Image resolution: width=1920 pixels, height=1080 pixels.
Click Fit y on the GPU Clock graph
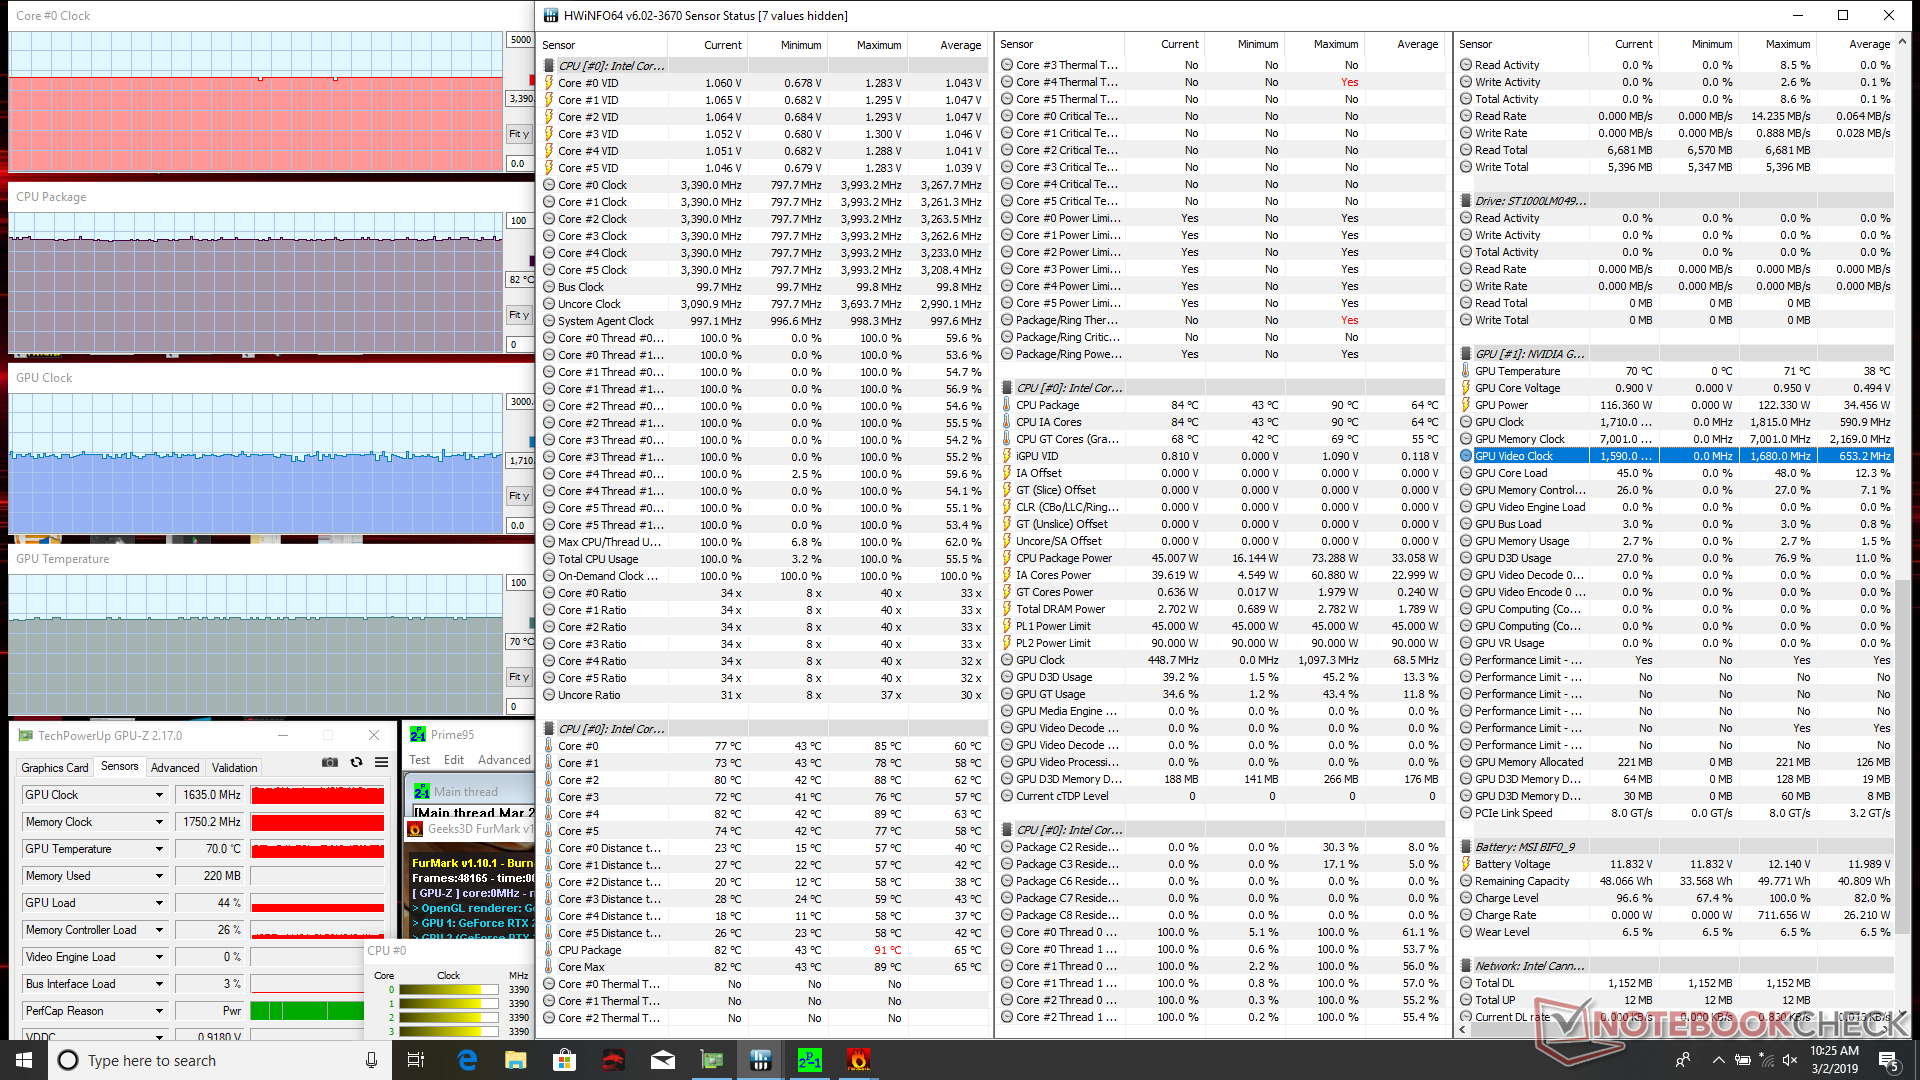519,496
